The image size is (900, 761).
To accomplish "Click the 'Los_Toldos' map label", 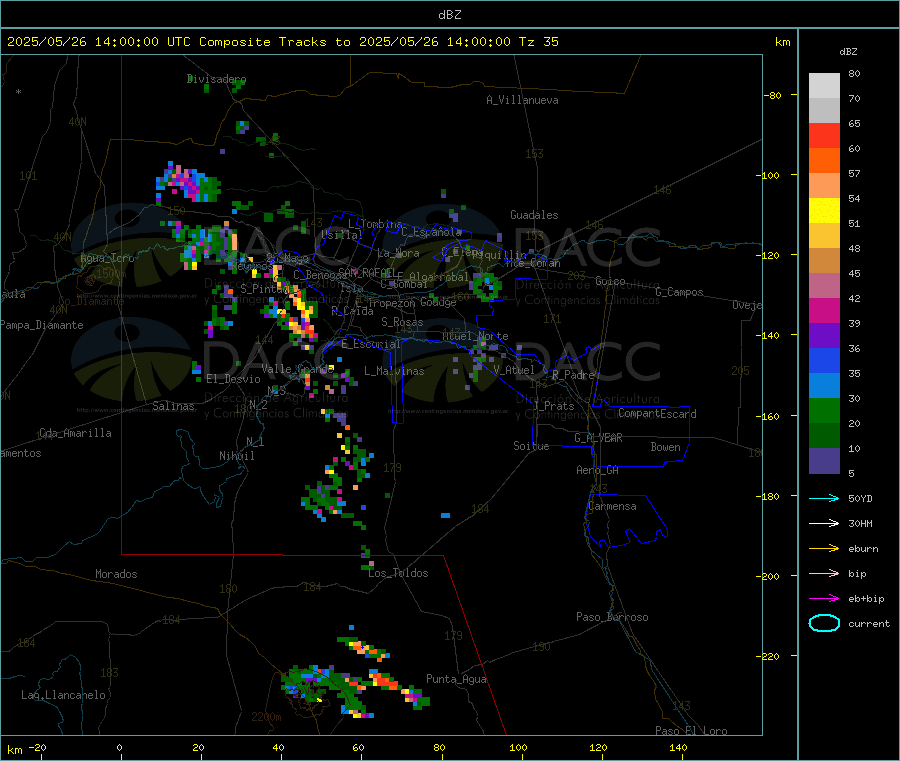I will click(398, 573).
